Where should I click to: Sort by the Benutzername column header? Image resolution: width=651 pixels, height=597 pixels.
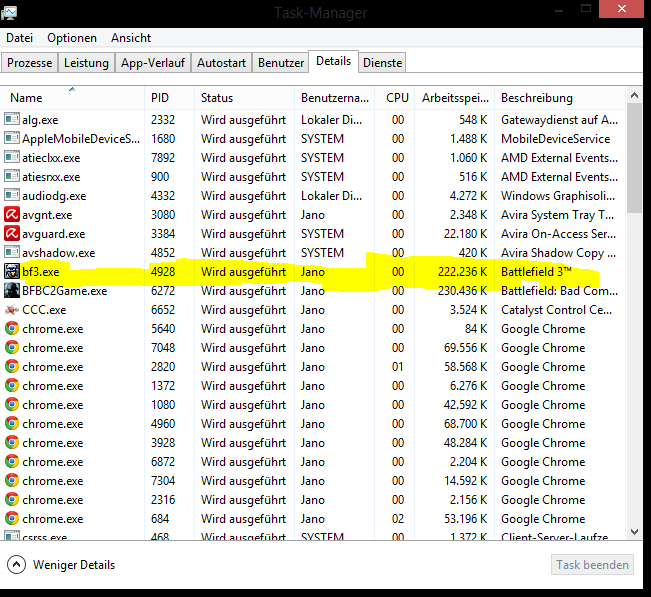334,98
